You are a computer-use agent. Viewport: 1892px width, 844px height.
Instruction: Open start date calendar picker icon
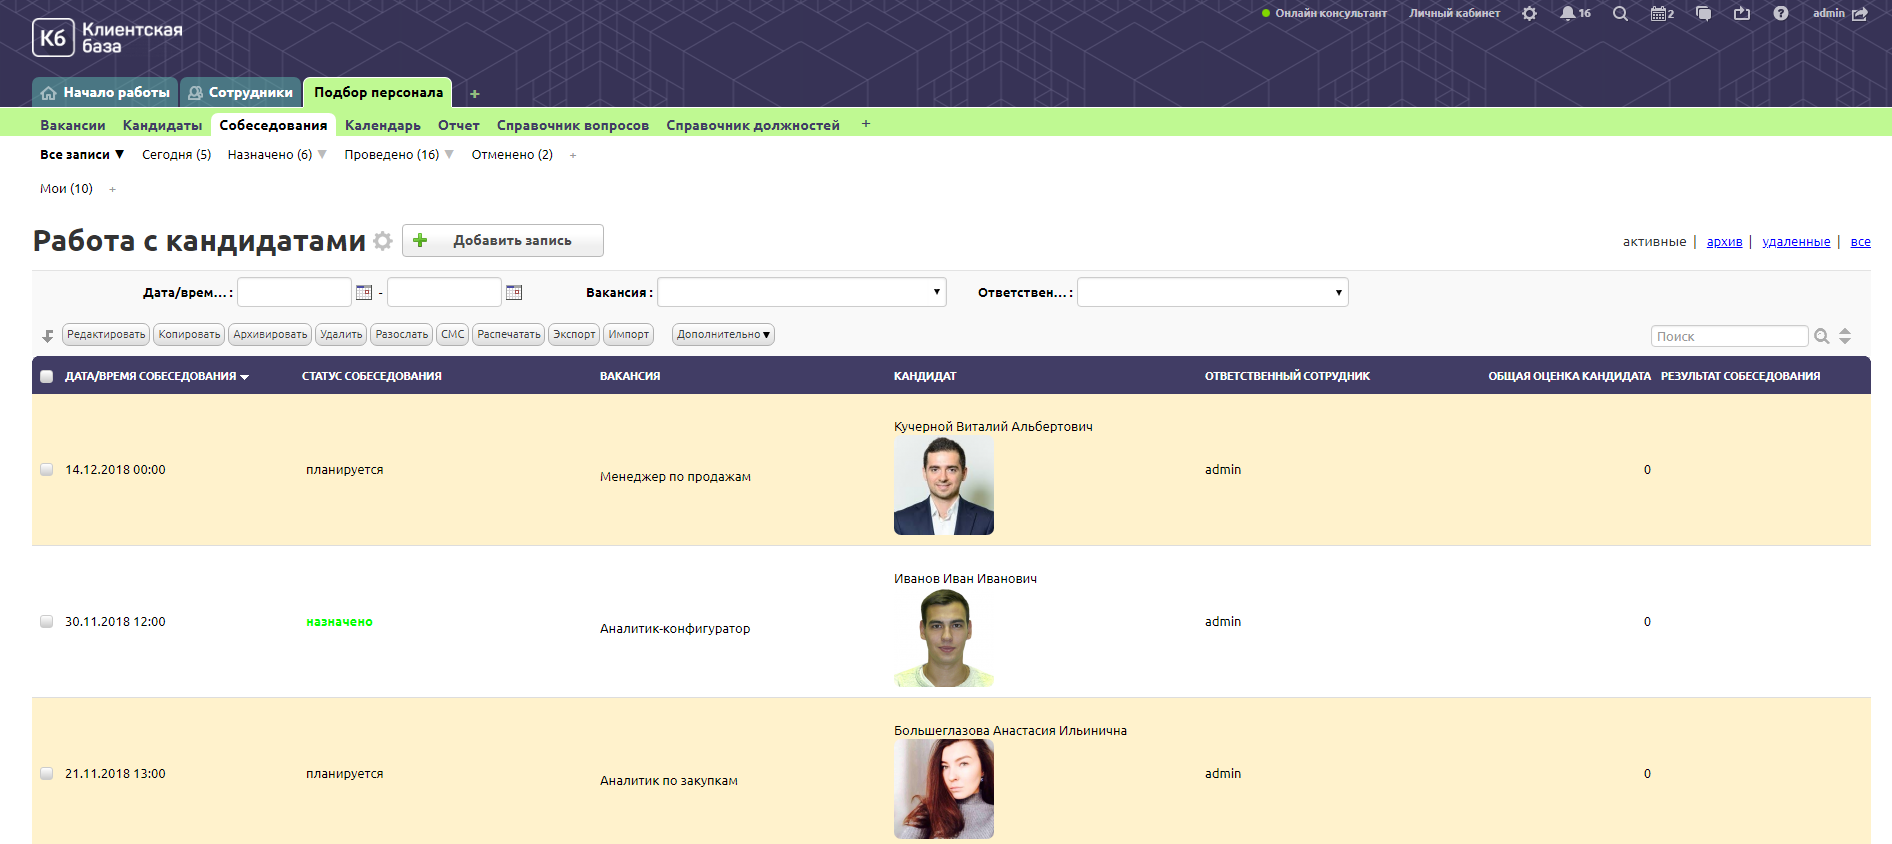click(364, 292)
